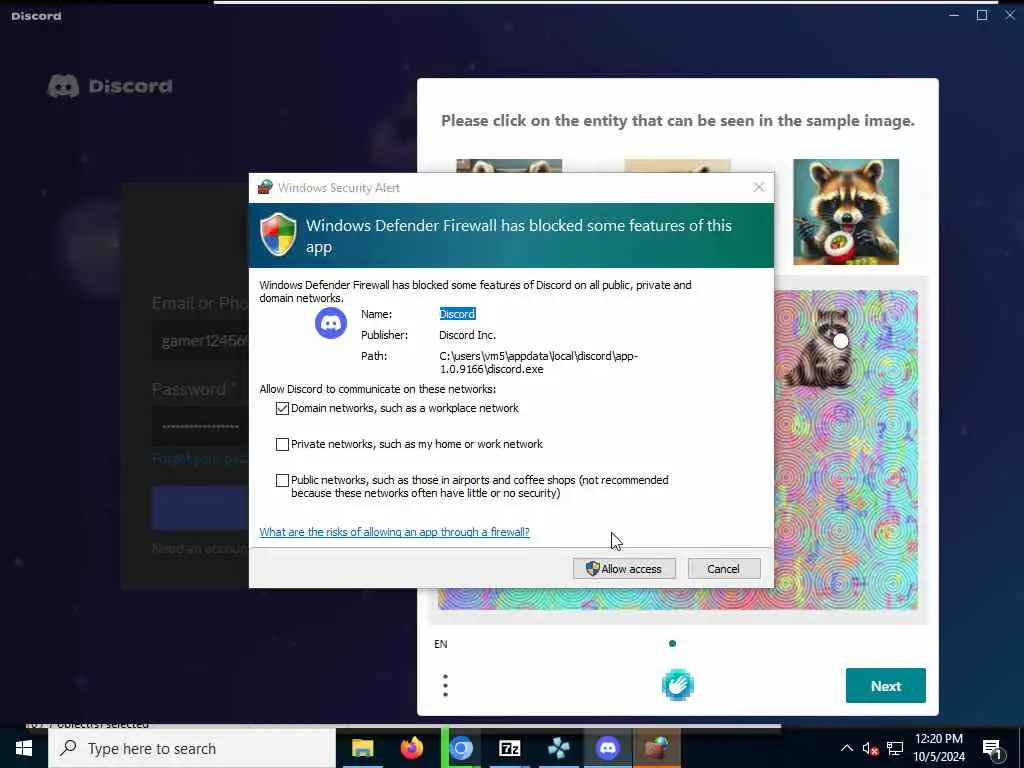Click the Discord logo in the login page
This screenshot has height=768, width=1024.
[x=110, y=86]
